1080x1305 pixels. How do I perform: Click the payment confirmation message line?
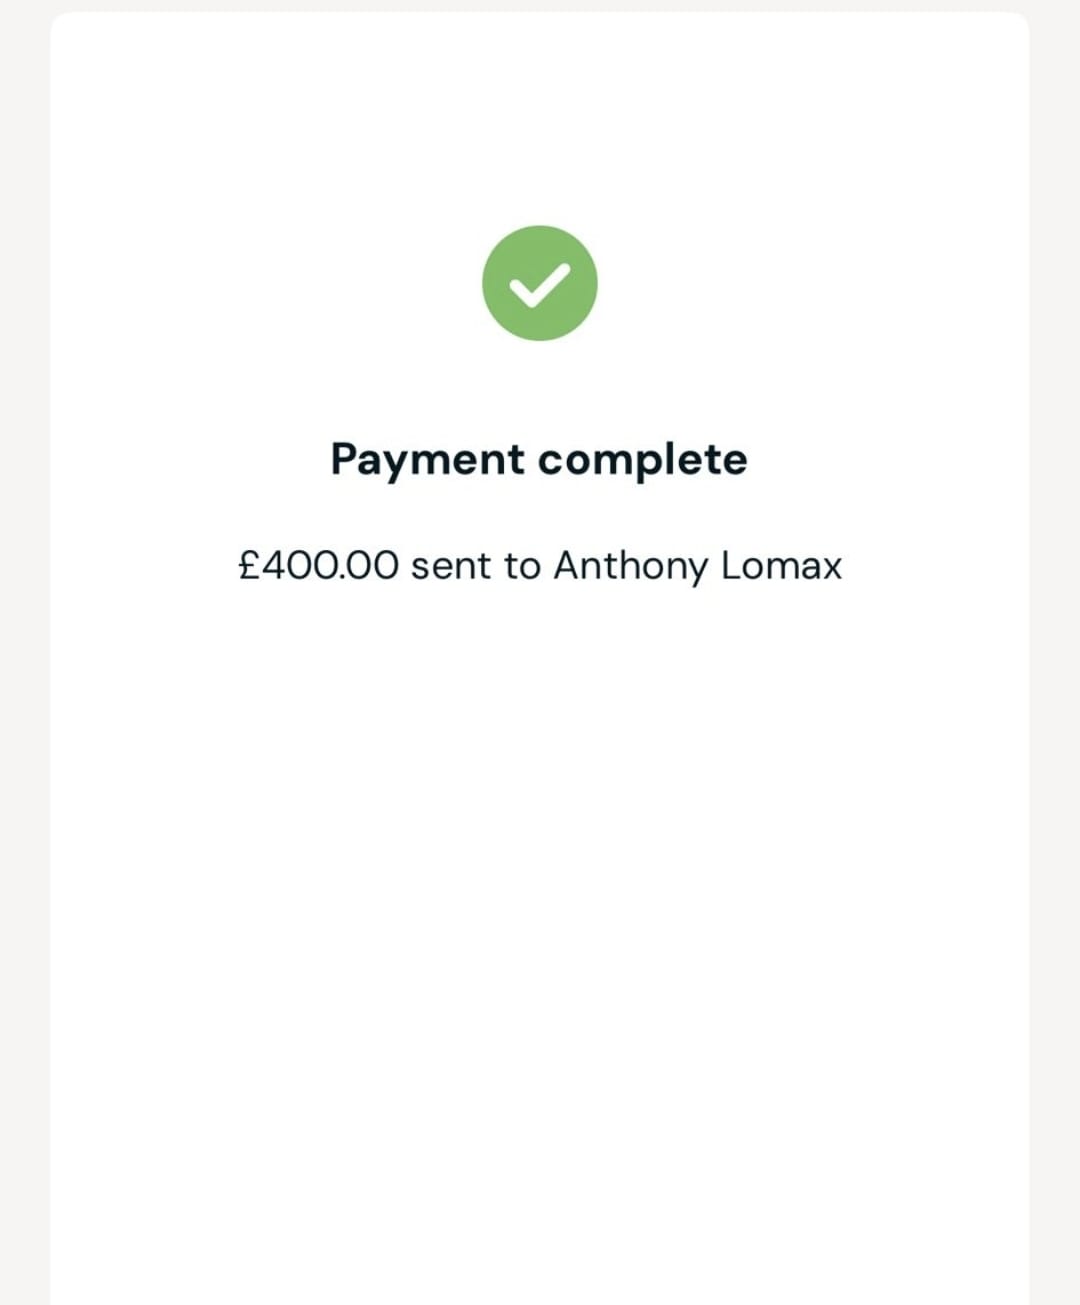tap(539, 566)
